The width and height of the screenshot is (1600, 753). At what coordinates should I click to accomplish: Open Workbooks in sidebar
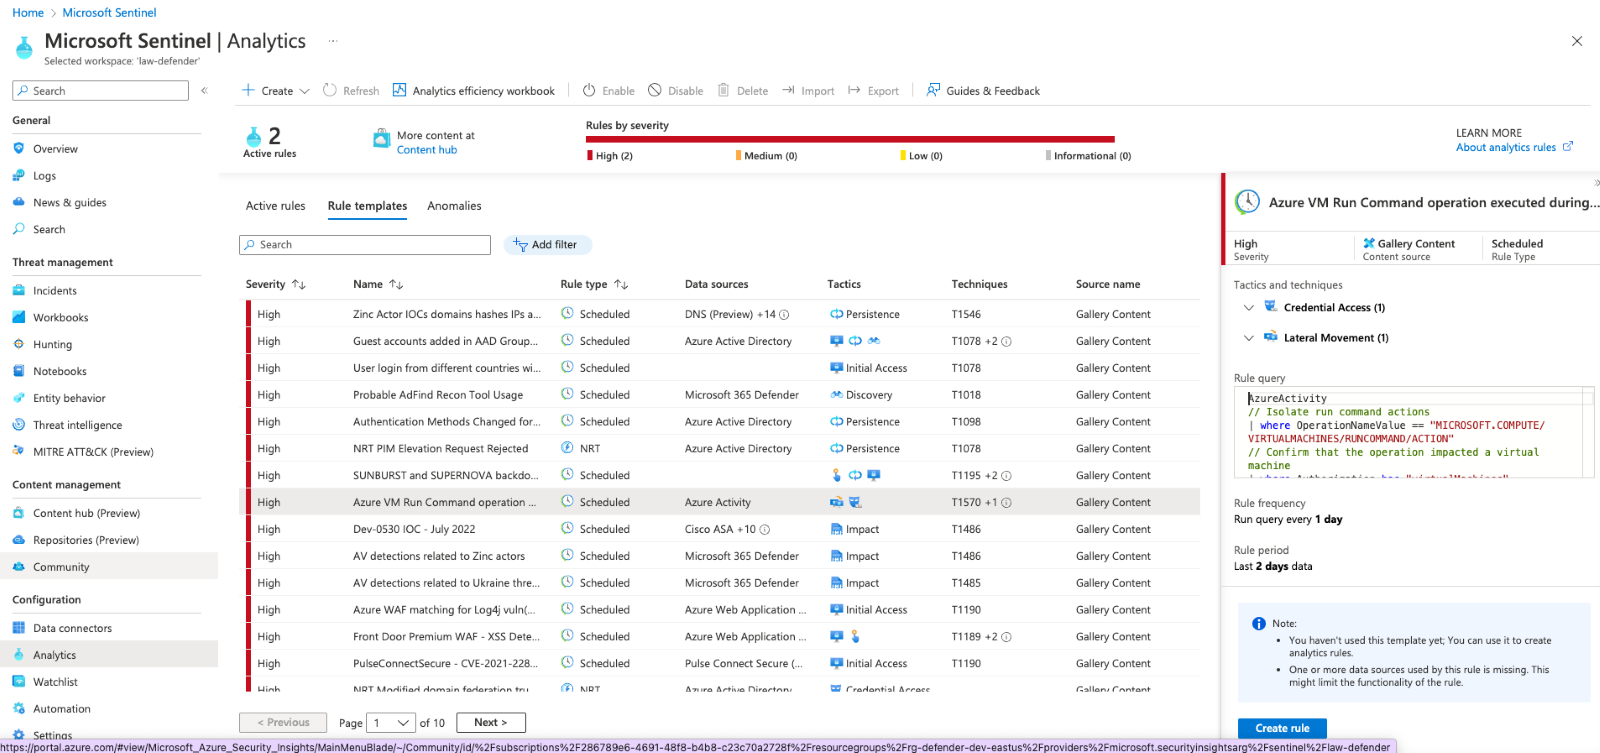(60, 318)
